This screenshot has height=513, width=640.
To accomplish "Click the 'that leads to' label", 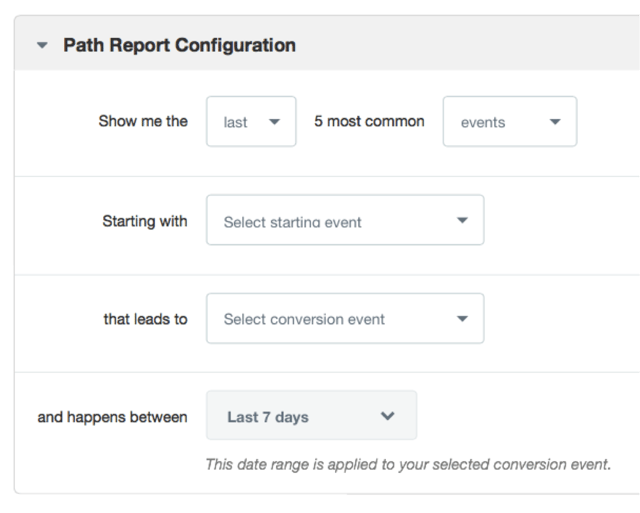I will [x=145, y=319].
